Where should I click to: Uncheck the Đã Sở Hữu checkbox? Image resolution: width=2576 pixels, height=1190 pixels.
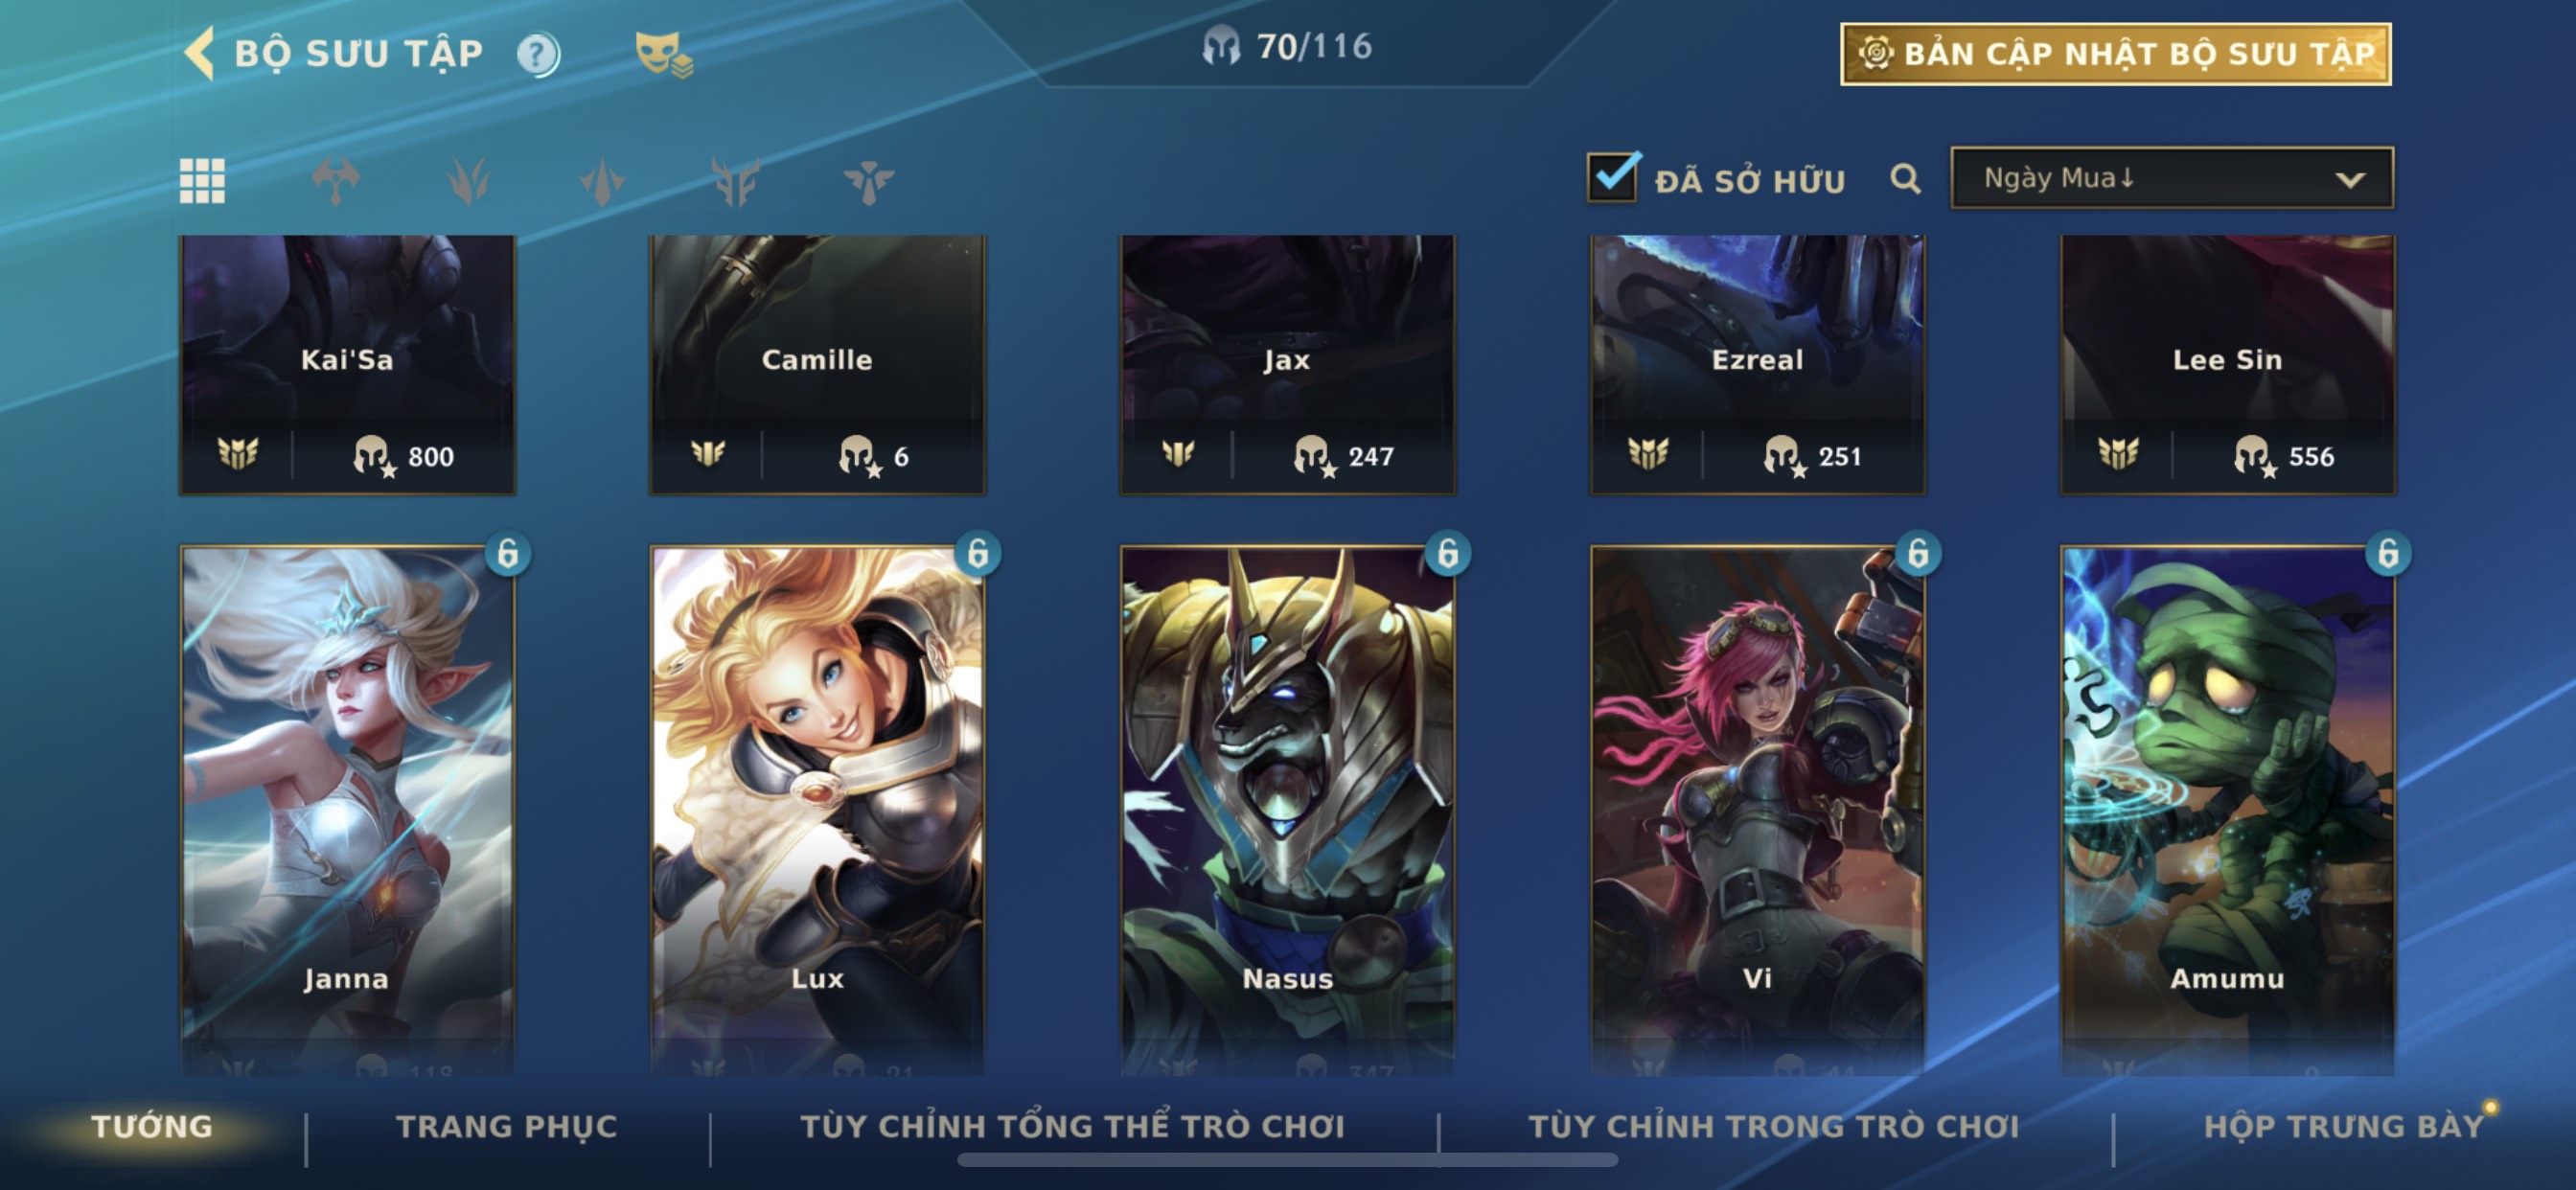(1613, 177)
